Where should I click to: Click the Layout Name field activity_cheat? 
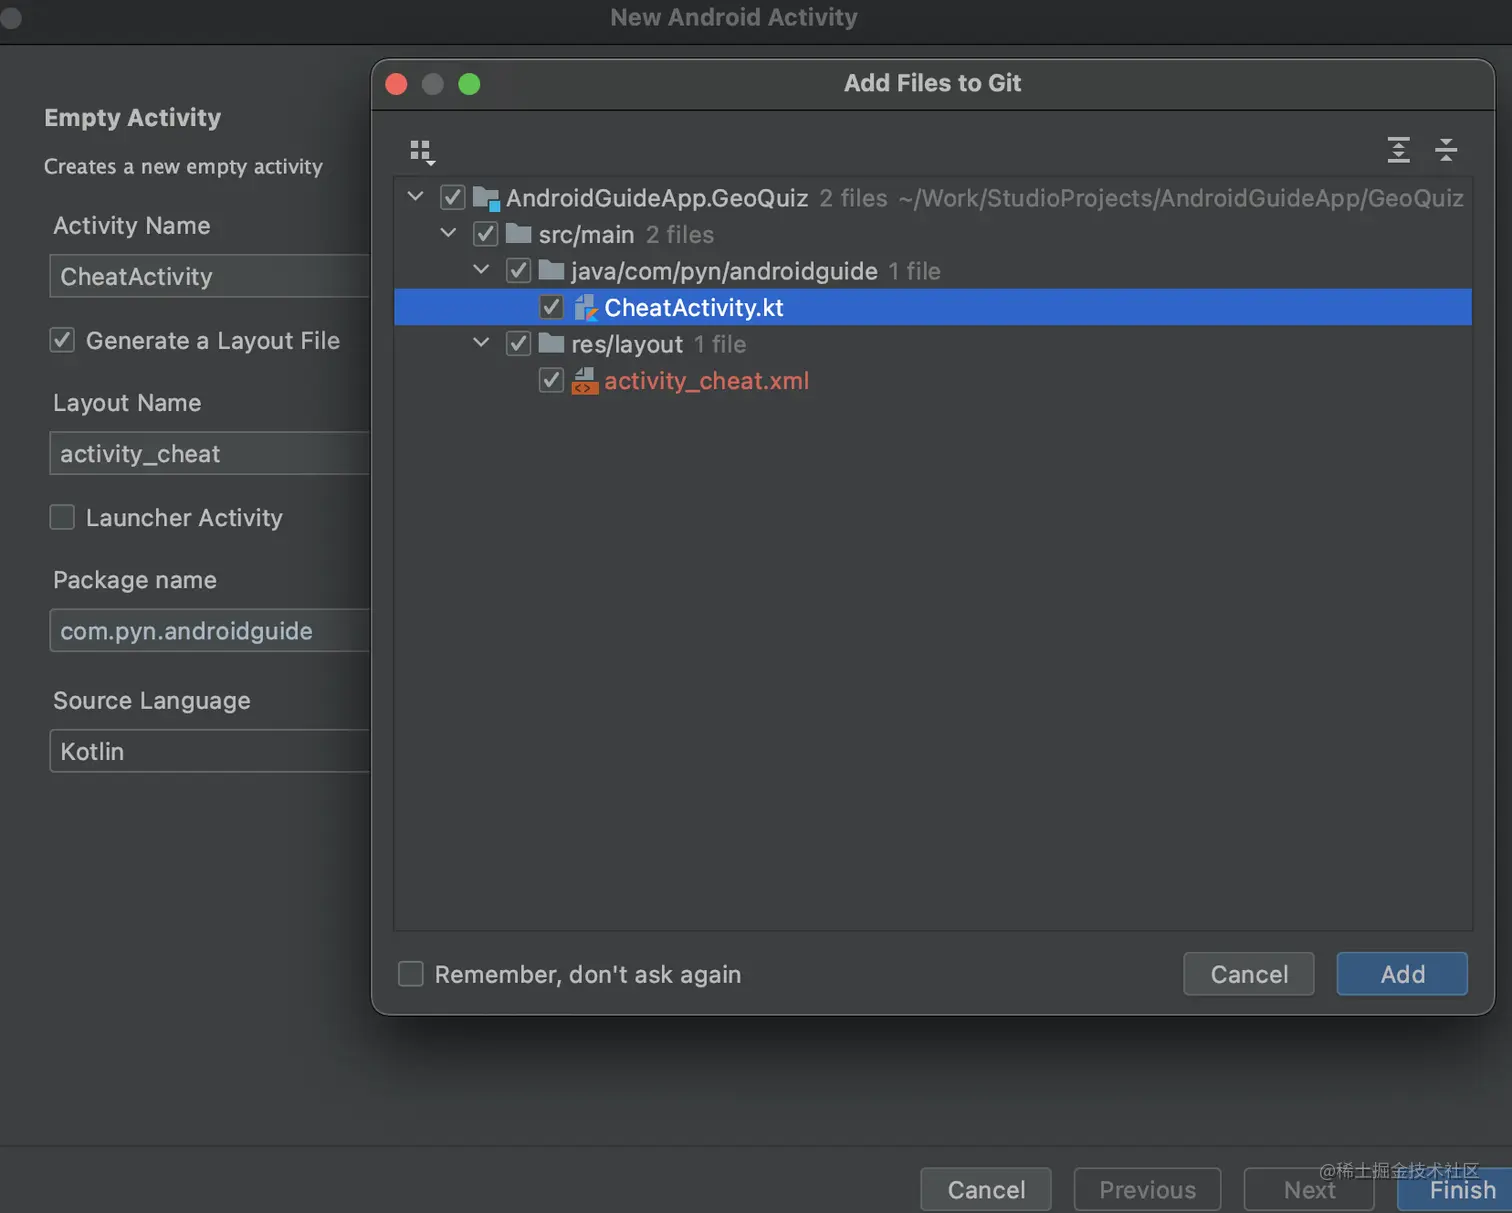[x=210, y=453]
